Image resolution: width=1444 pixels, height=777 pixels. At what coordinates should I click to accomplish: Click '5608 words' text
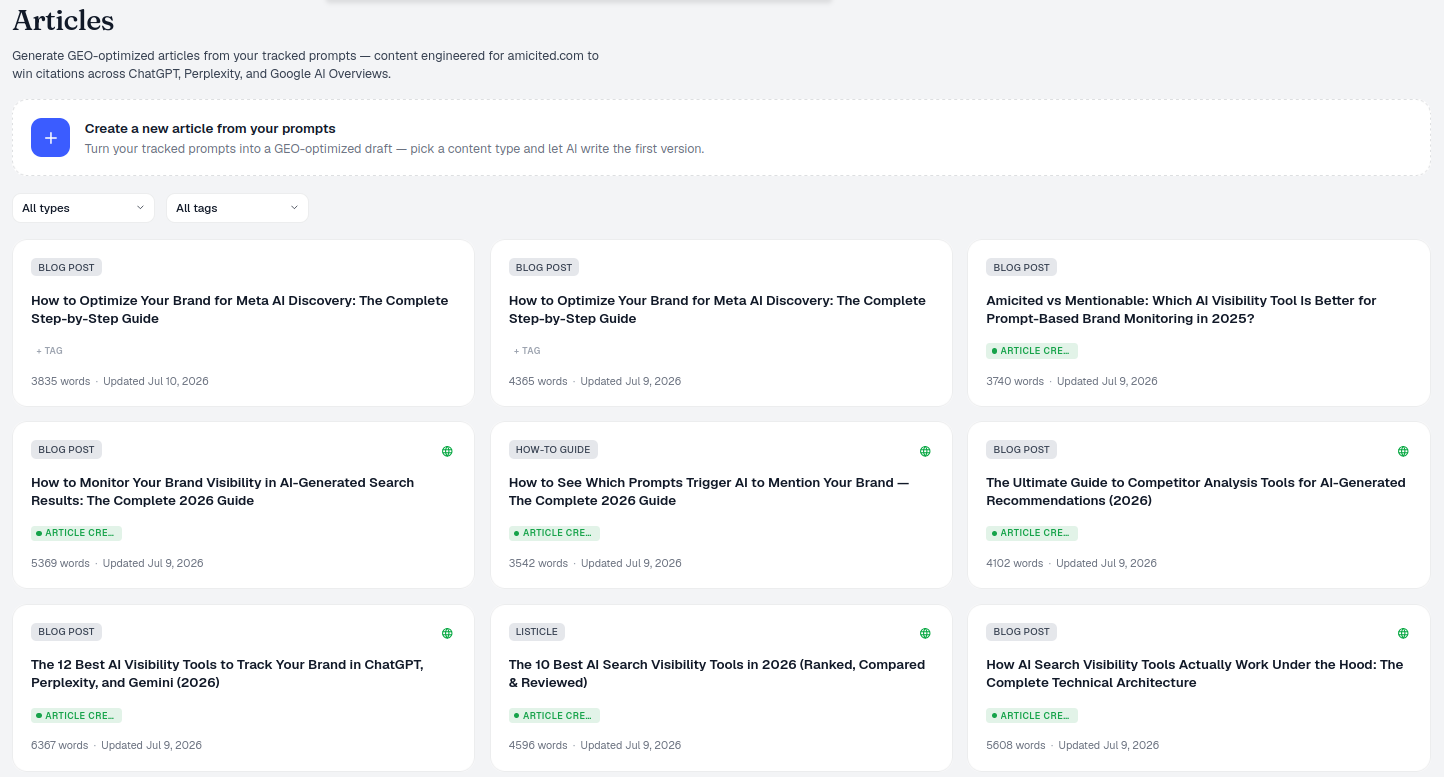pyautogui.click(x=1016, y=745)
